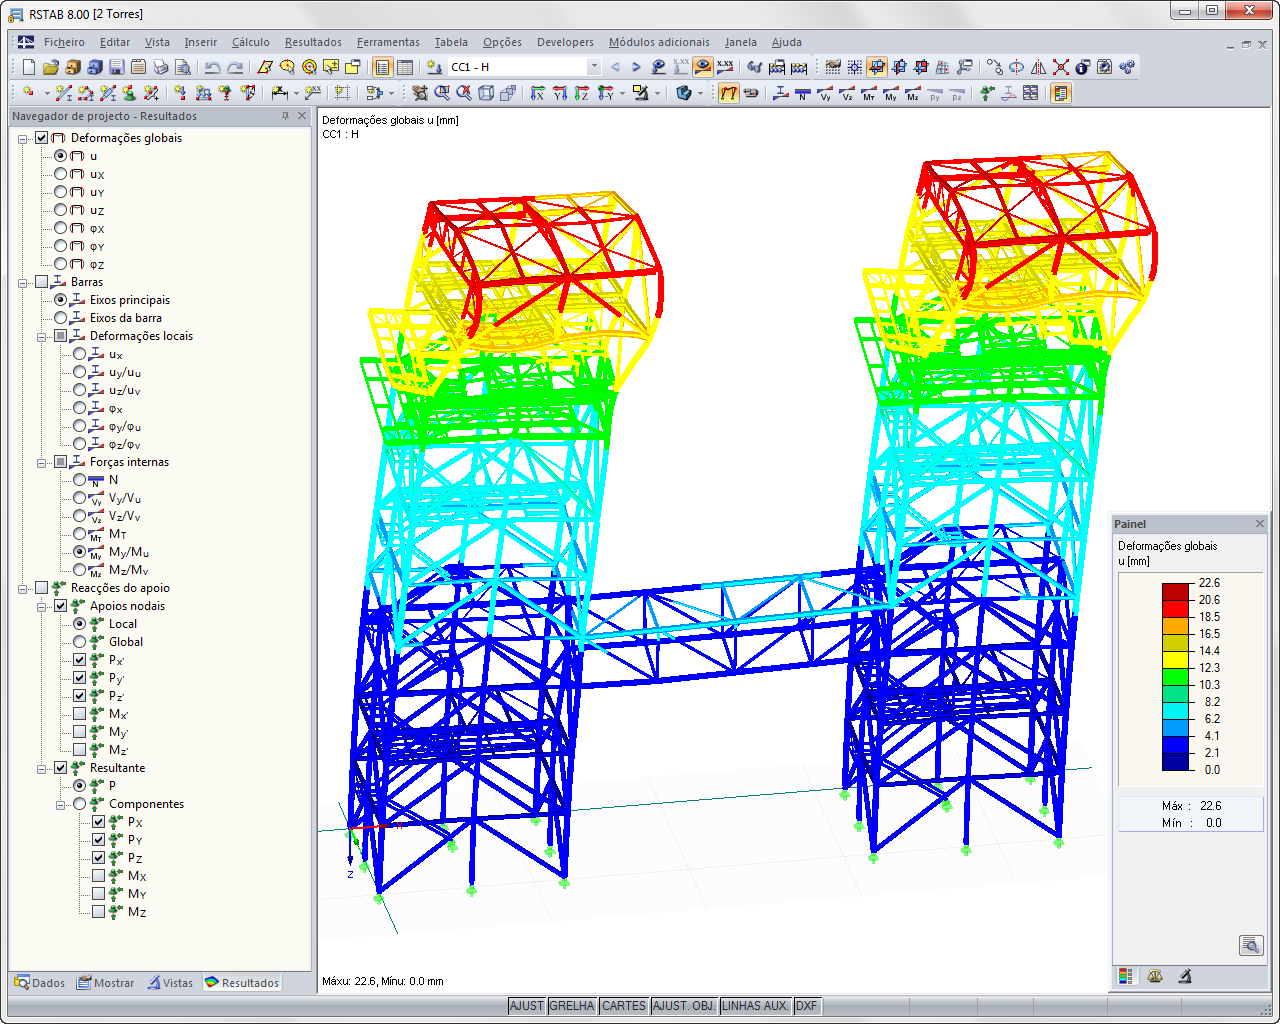
Task: Collapse the Resultante tree node
Action: pyautogui.click(x=42, y=769)
